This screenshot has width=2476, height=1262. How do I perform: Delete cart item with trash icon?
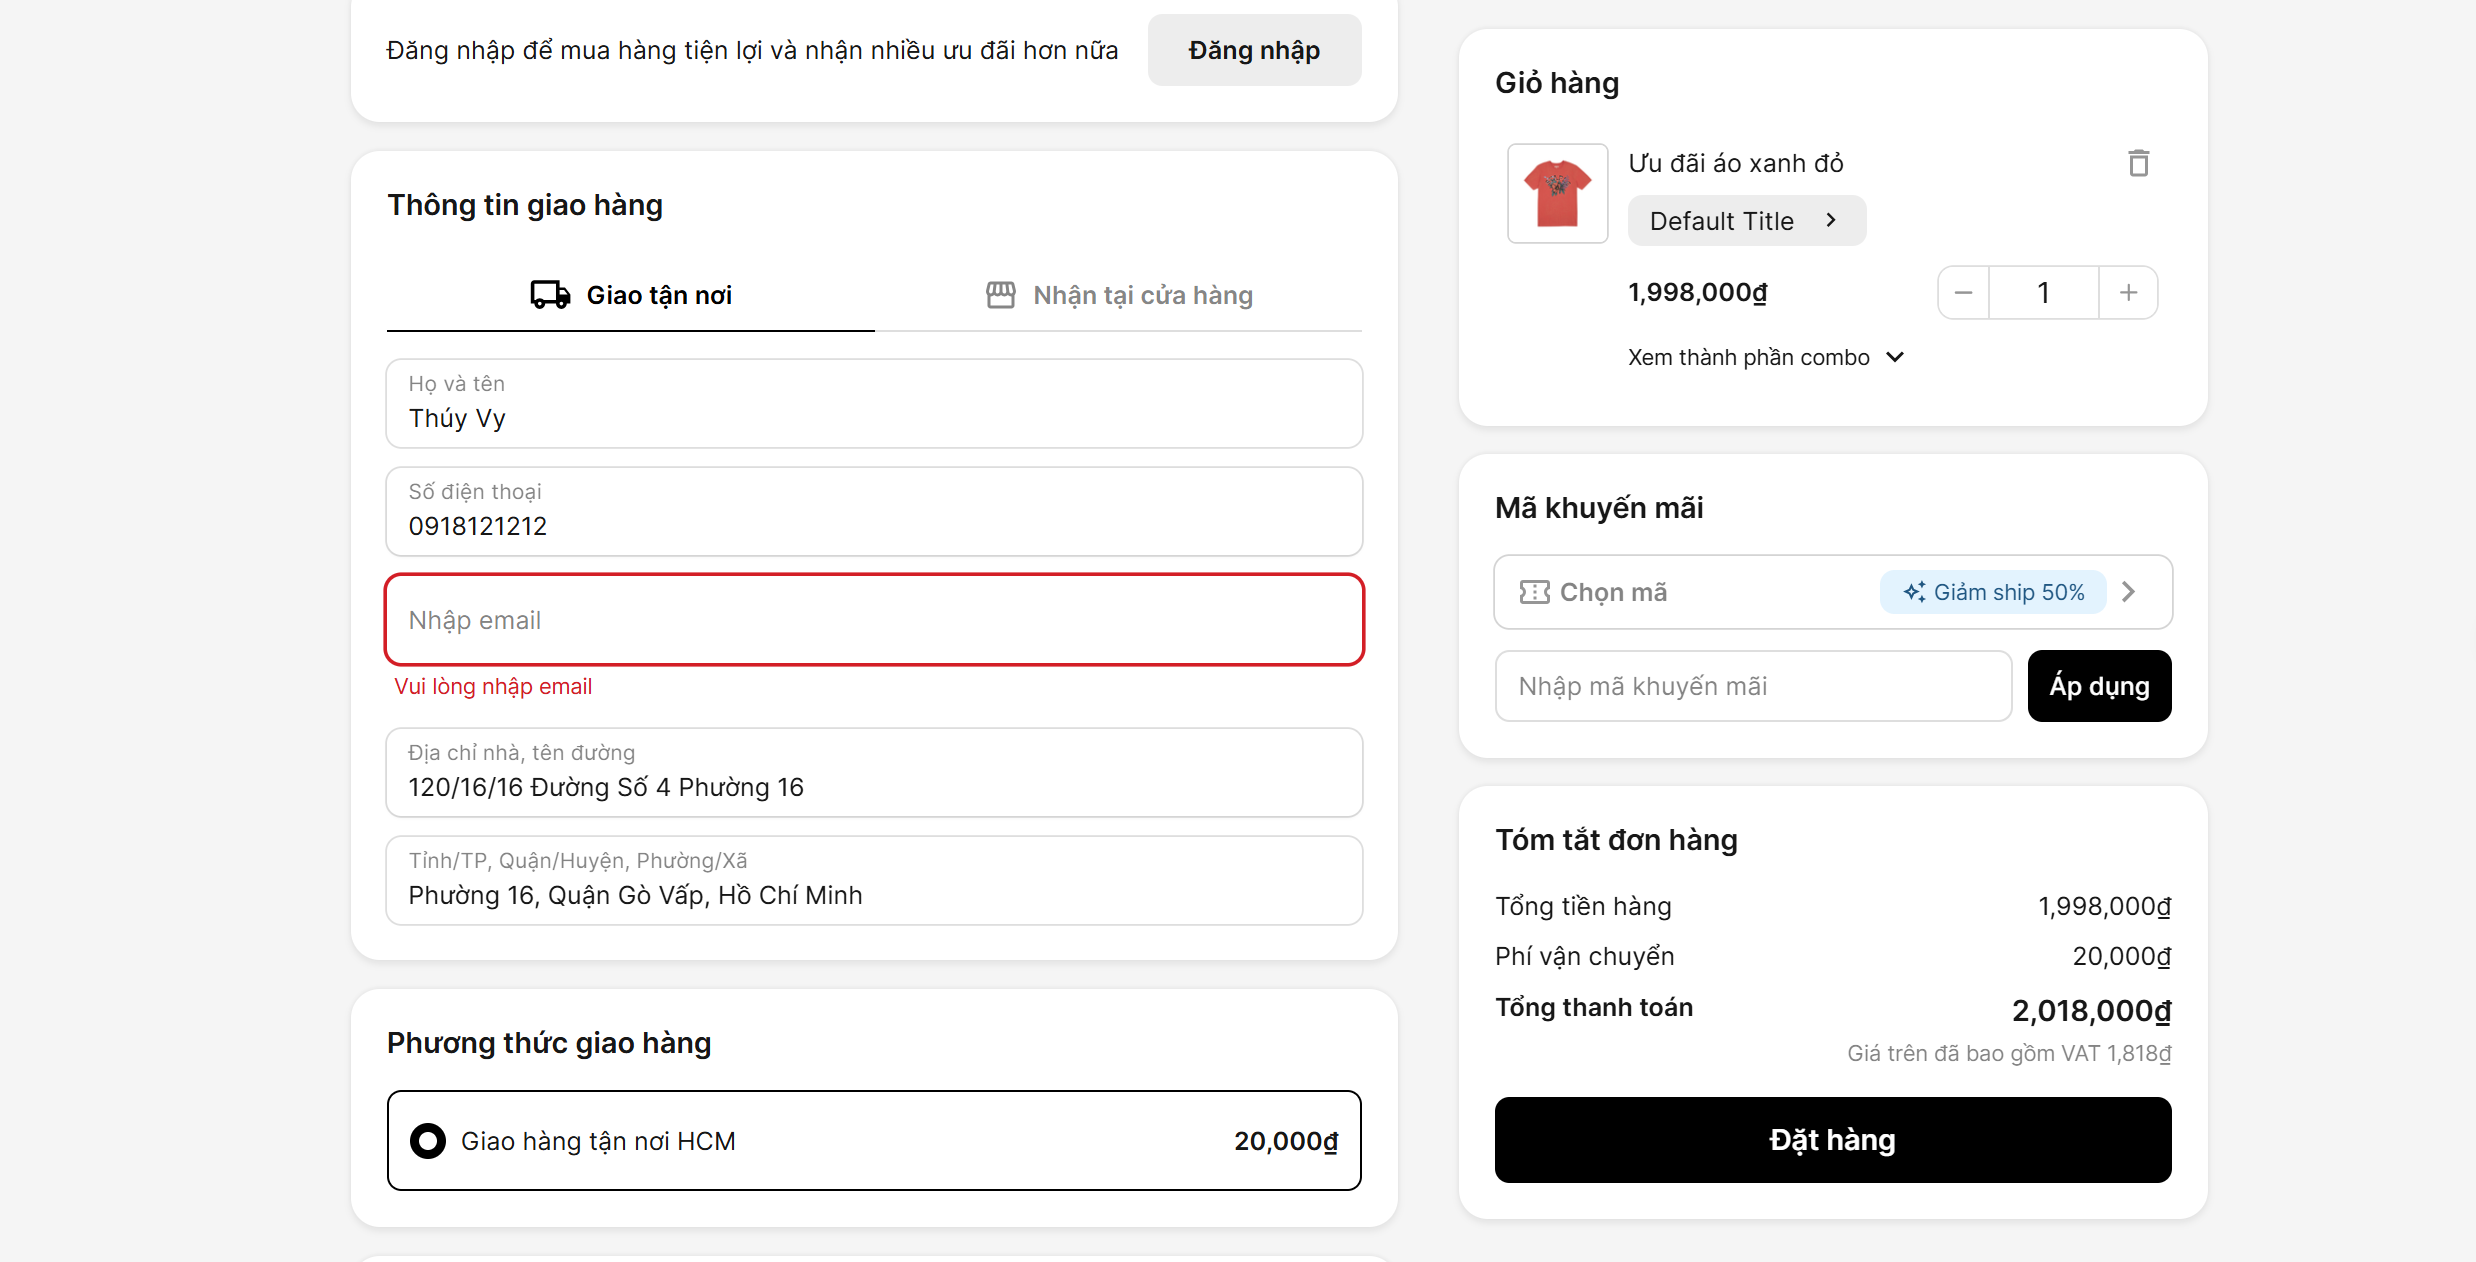(x=2138, y=163)
